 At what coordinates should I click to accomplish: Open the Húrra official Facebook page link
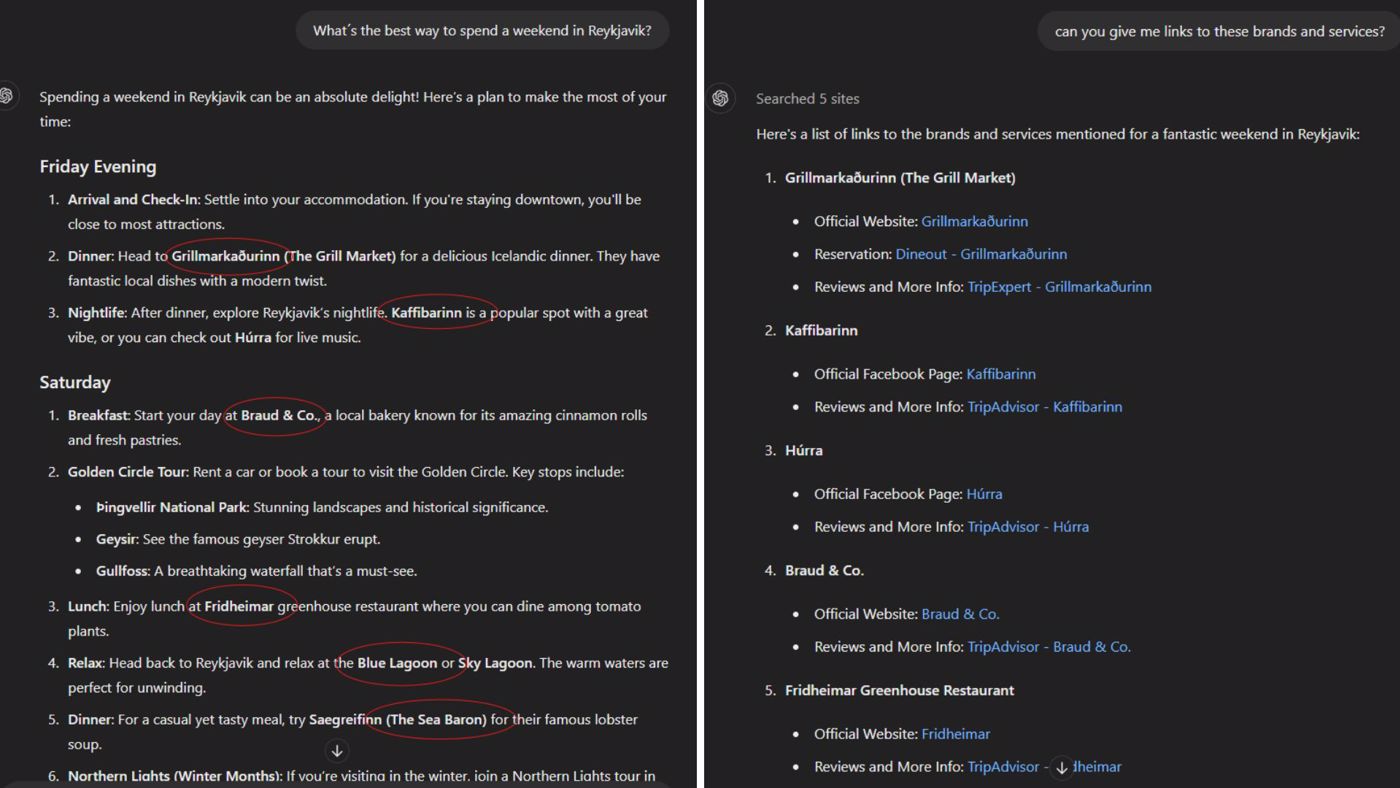(x=984, y=494)
